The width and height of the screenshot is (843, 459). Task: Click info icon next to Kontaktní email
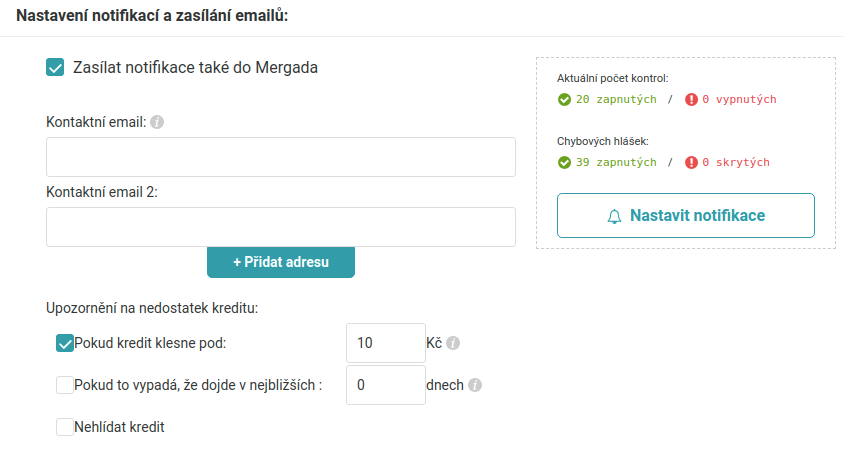157,122
